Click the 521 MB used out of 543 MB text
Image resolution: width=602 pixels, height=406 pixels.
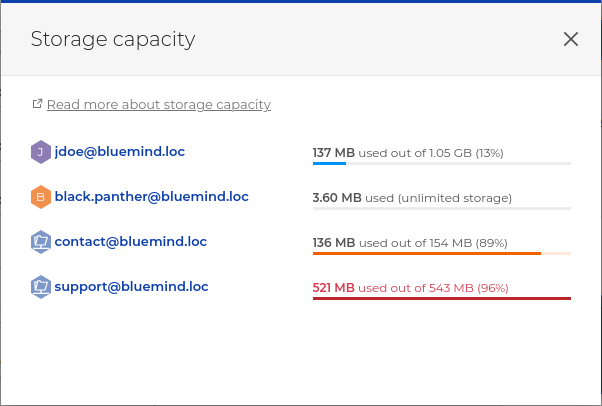(410, 288)
